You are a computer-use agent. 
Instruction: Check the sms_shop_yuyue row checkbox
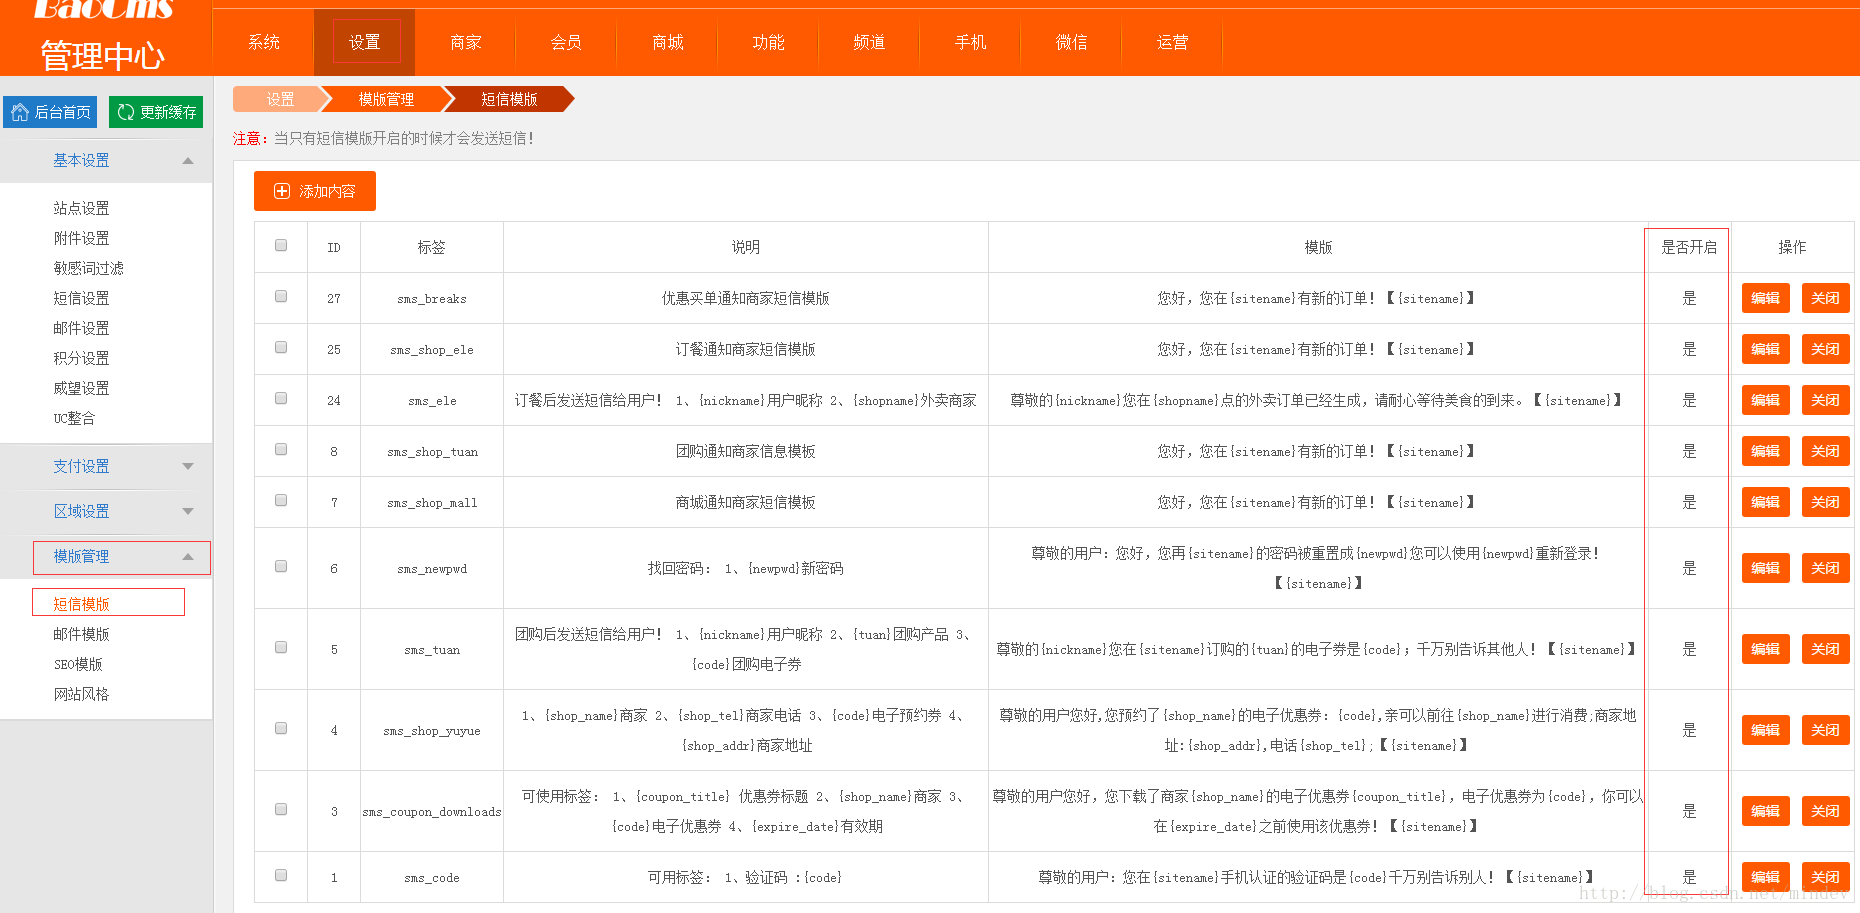[281, 728]
